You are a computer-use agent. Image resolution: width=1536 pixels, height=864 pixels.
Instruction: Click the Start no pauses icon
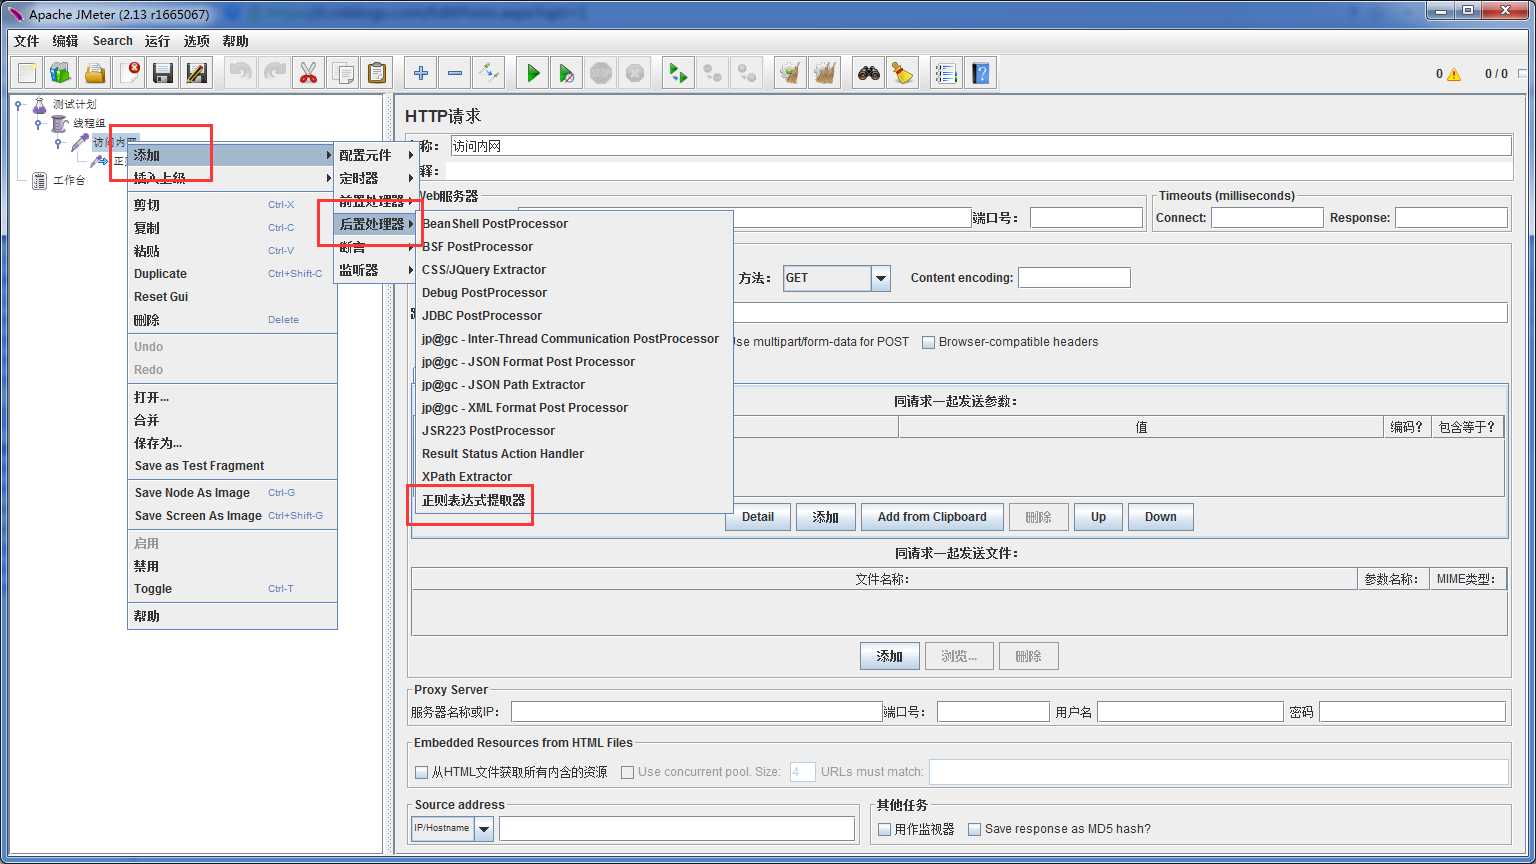click(x=567, y=73)
